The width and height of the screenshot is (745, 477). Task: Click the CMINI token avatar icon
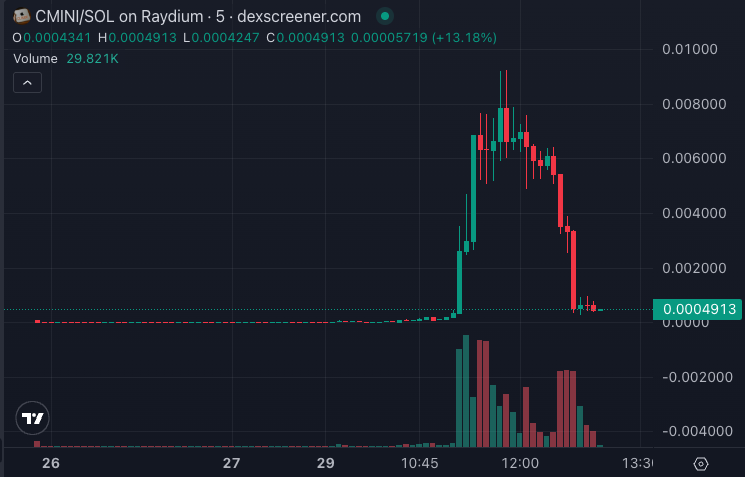21,16
